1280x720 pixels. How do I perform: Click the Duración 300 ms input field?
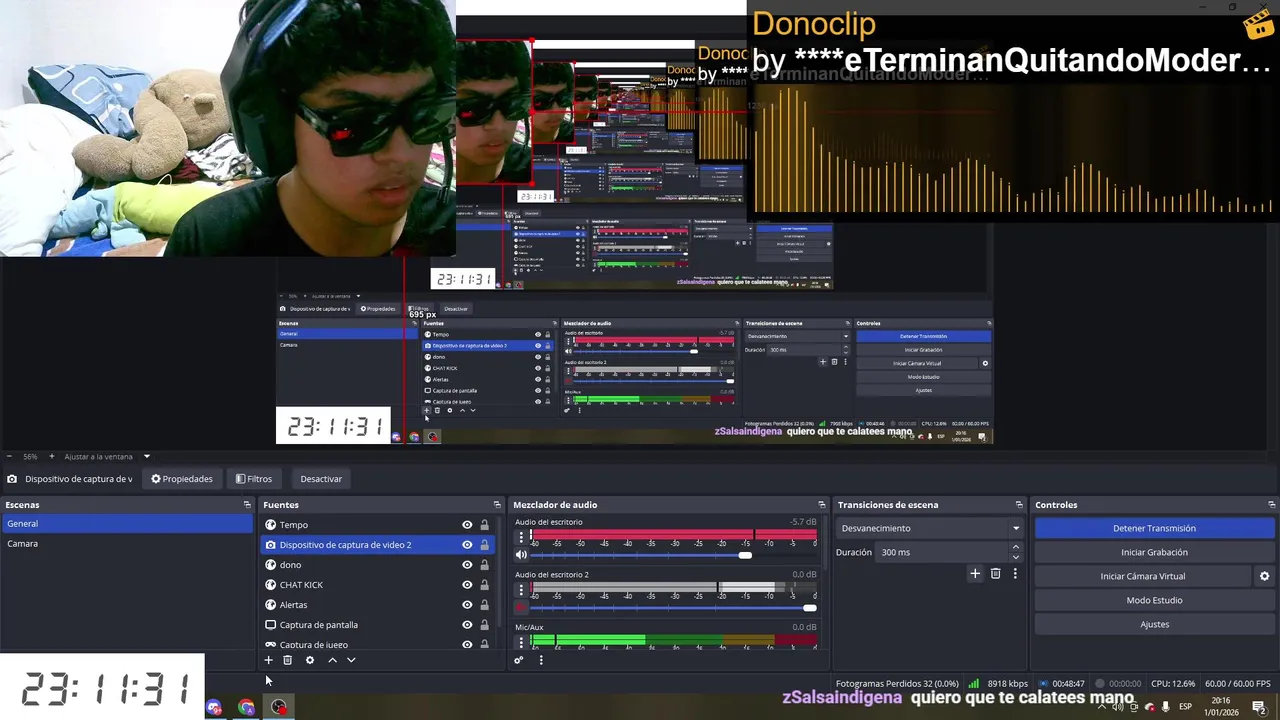[x=942, y=552]
